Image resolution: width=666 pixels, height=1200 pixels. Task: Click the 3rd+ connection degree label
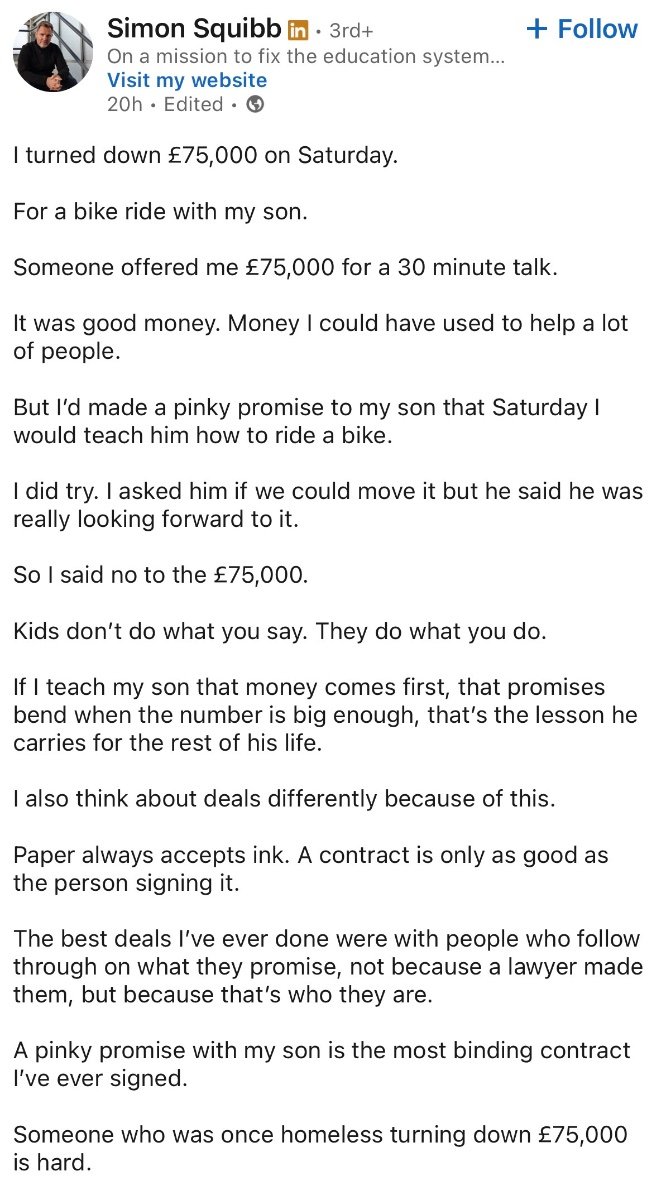tap(351, 30)
